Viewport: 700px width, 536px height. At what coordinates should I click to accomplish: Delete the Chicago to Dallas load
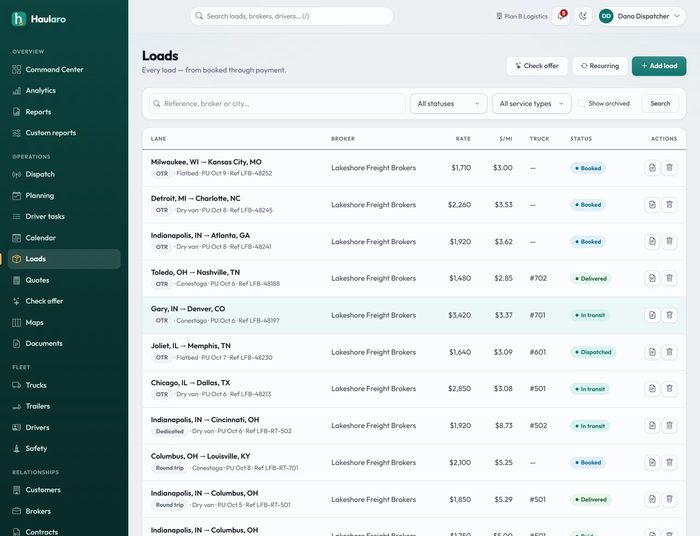[669, 388]
